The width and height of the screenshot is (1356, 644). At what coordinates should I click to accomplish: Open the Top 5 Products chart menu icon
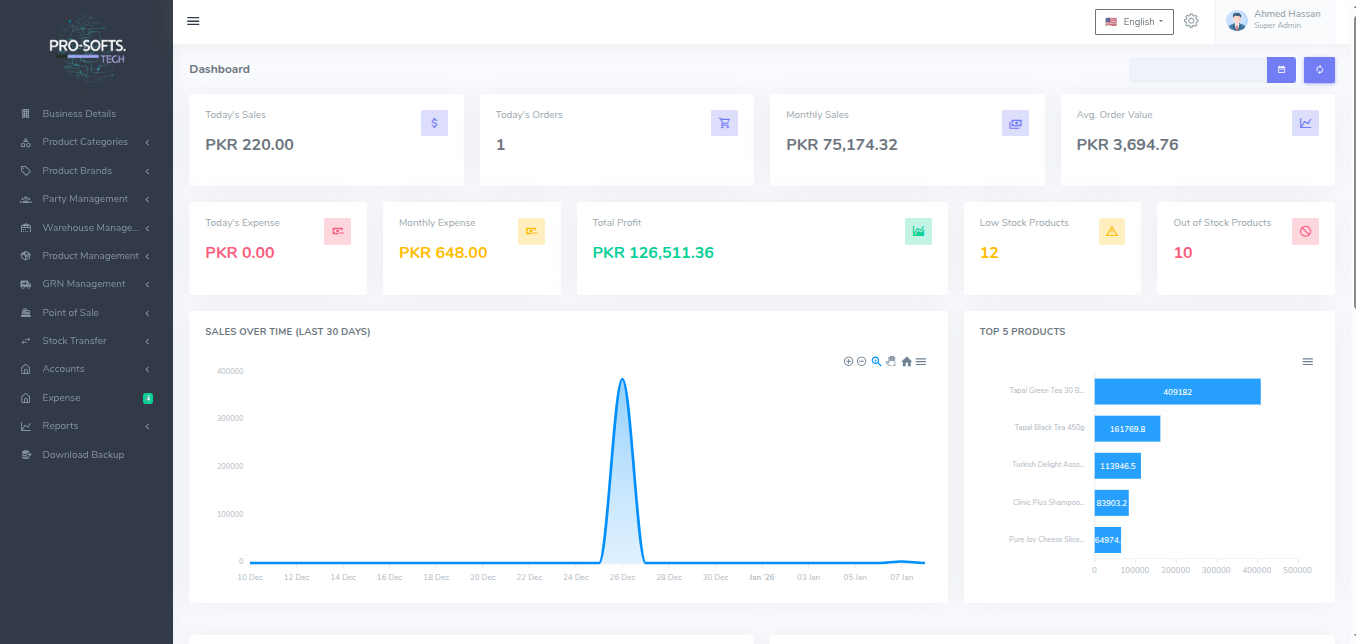(1307, 361)
